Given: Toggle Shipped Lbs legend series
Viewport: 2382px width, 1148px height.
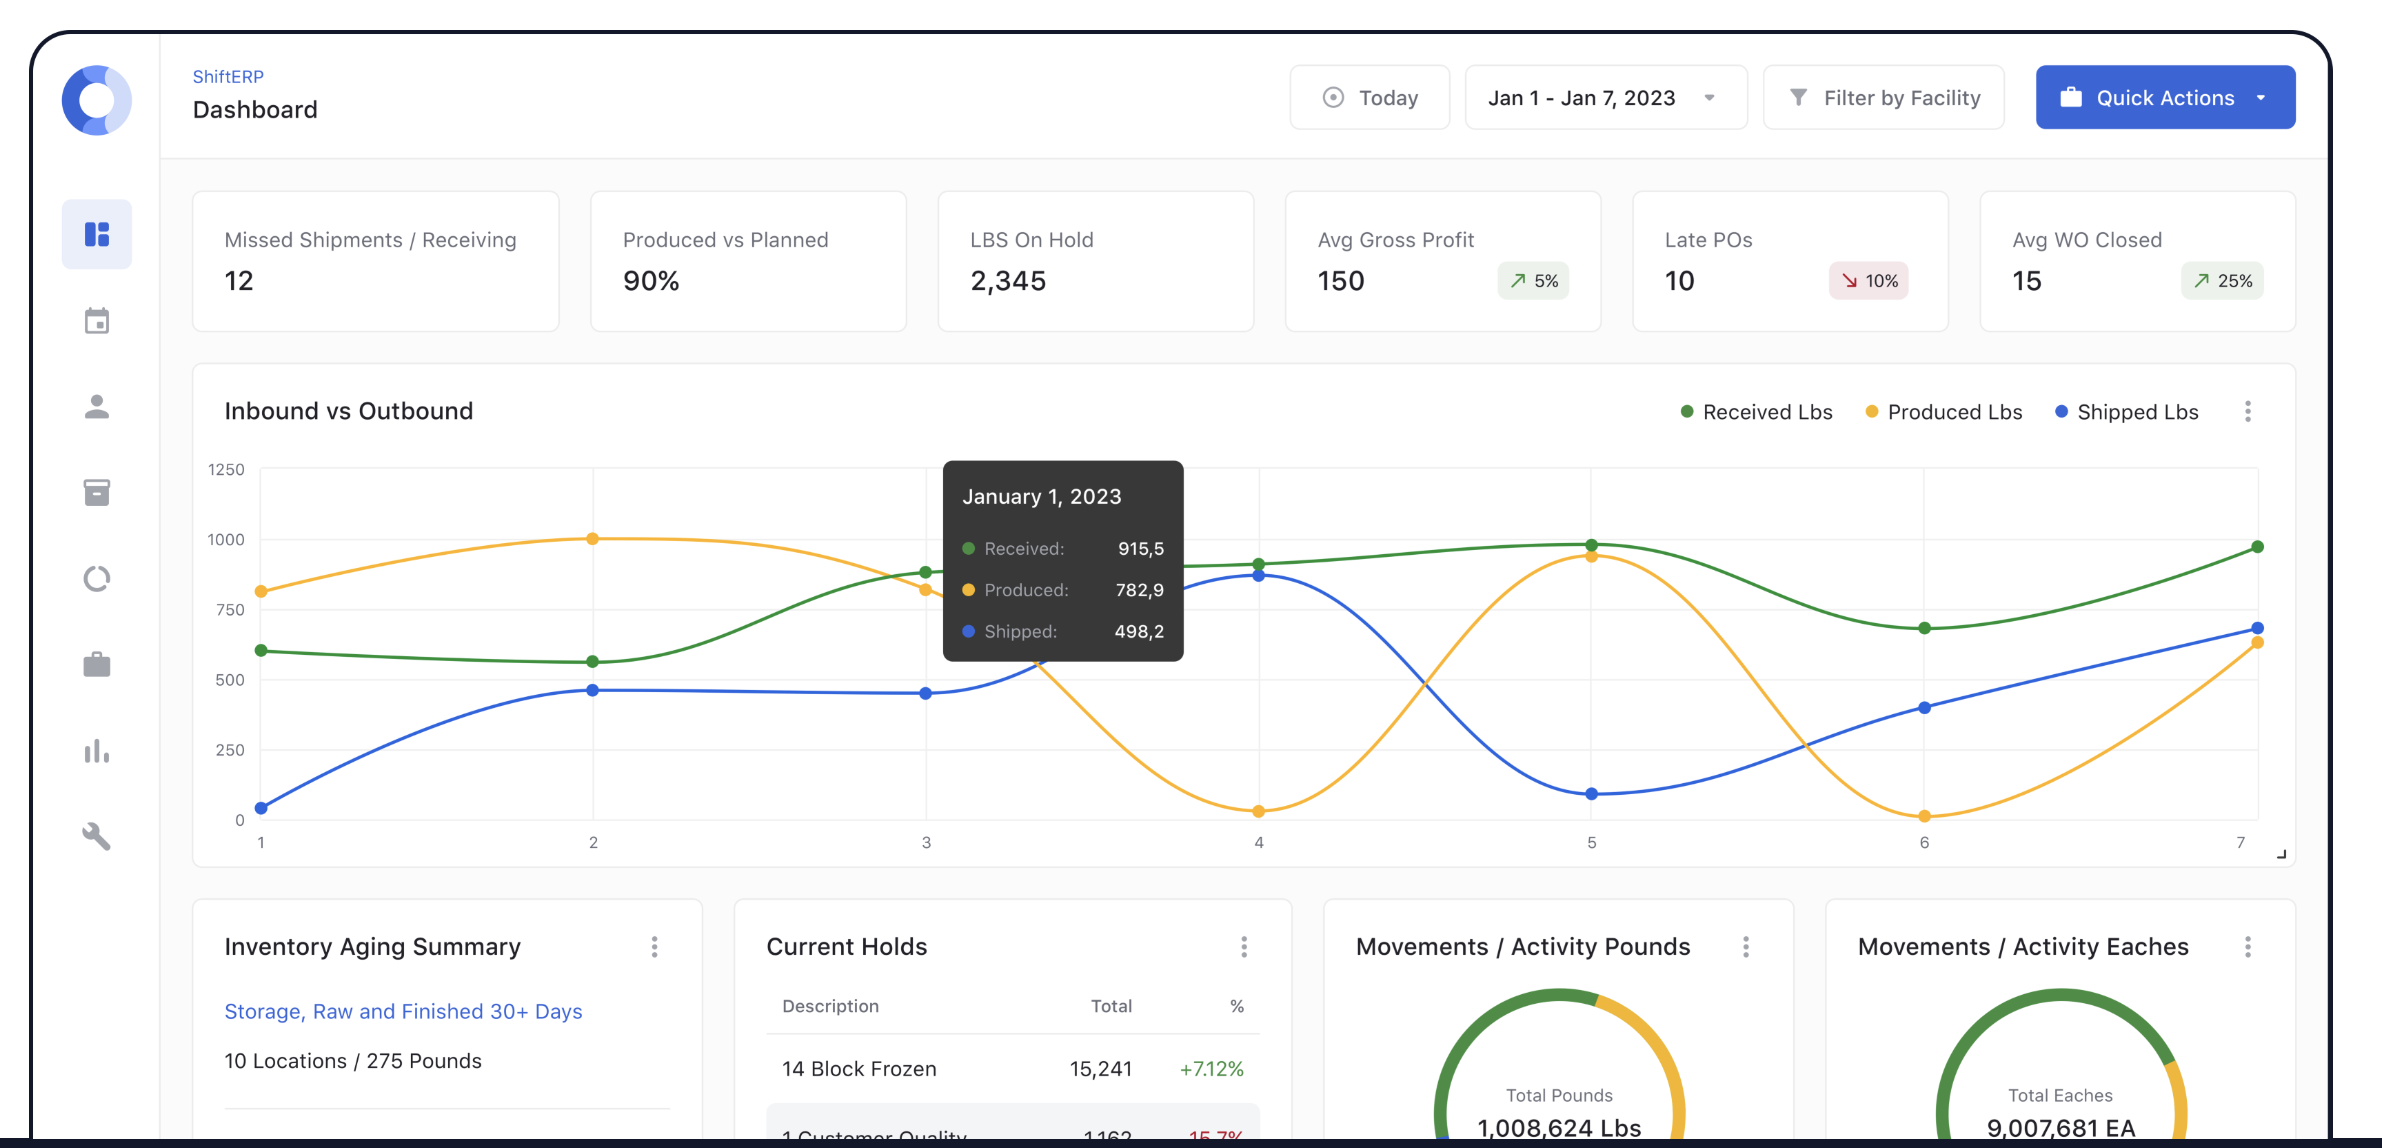Looking at the screenshot, I should [x=2126, y=412].
